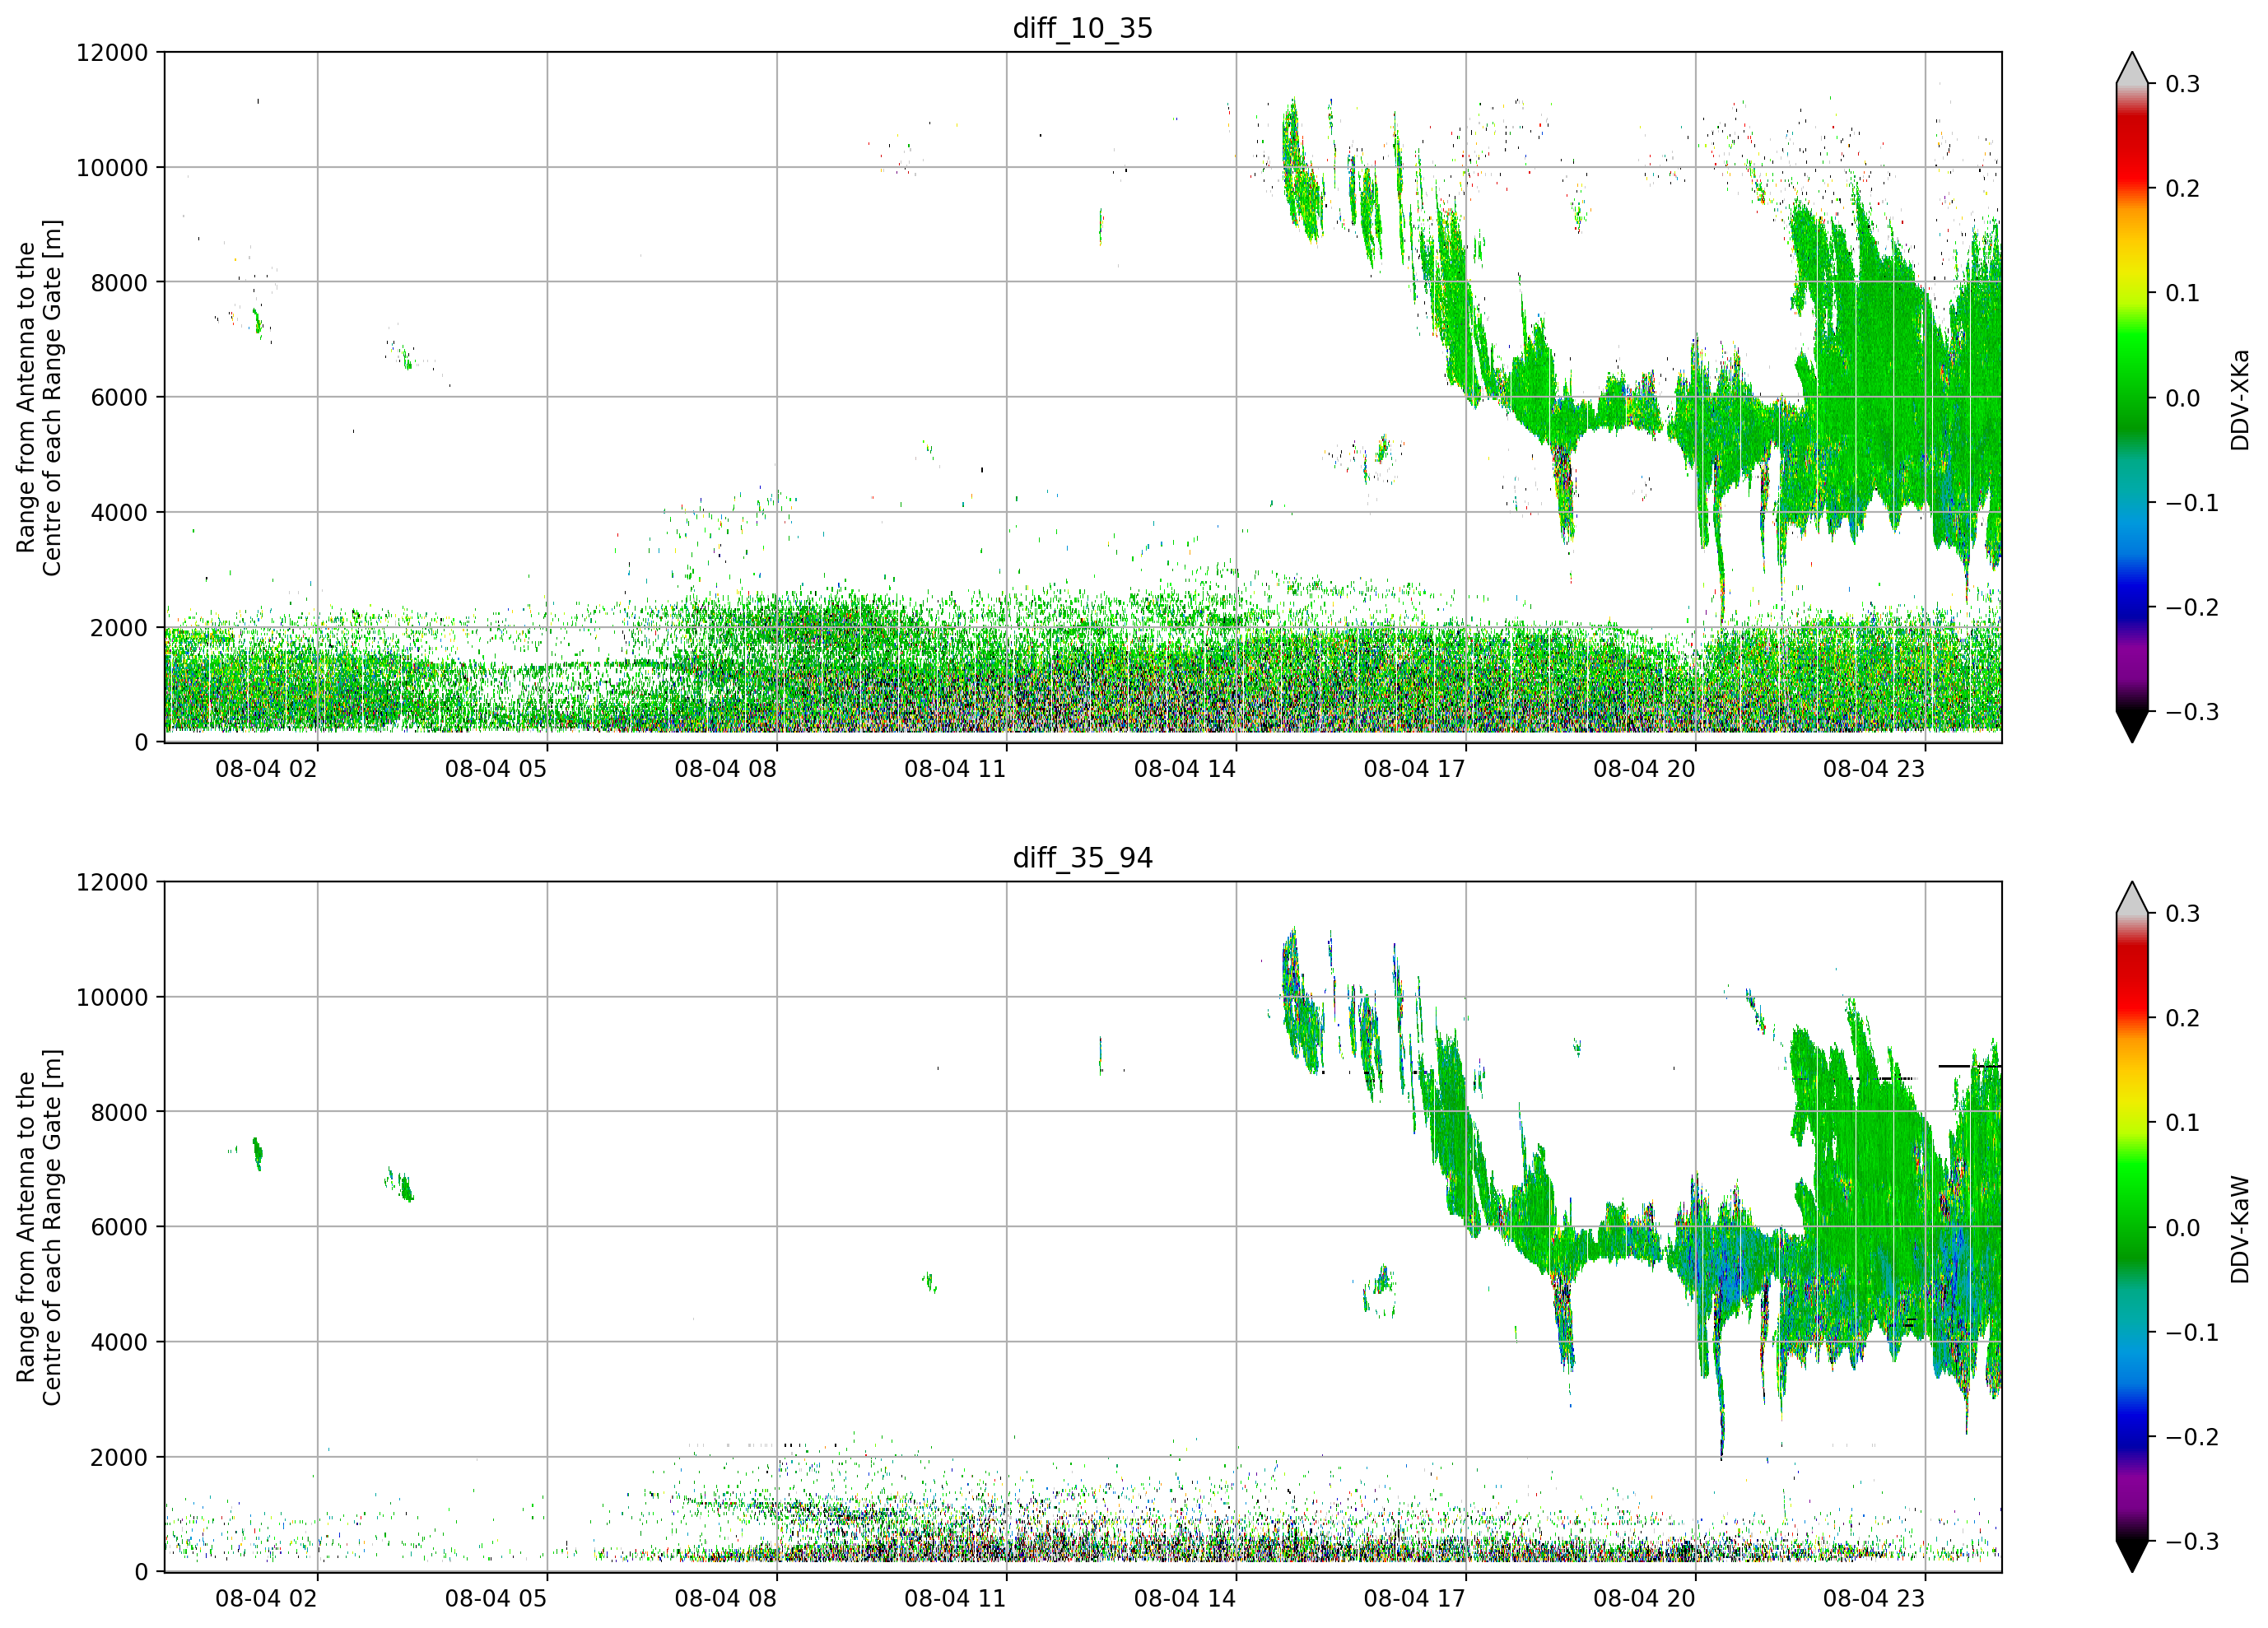Click '08-04 11' x-tick under diff_10_35
The width and height of the screenshot is (2268, 1628).
(x=955, y=769)
